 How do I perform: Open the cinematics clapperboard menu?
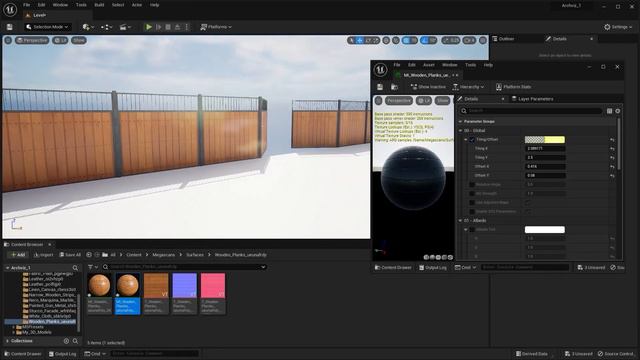tap(125, 27)
